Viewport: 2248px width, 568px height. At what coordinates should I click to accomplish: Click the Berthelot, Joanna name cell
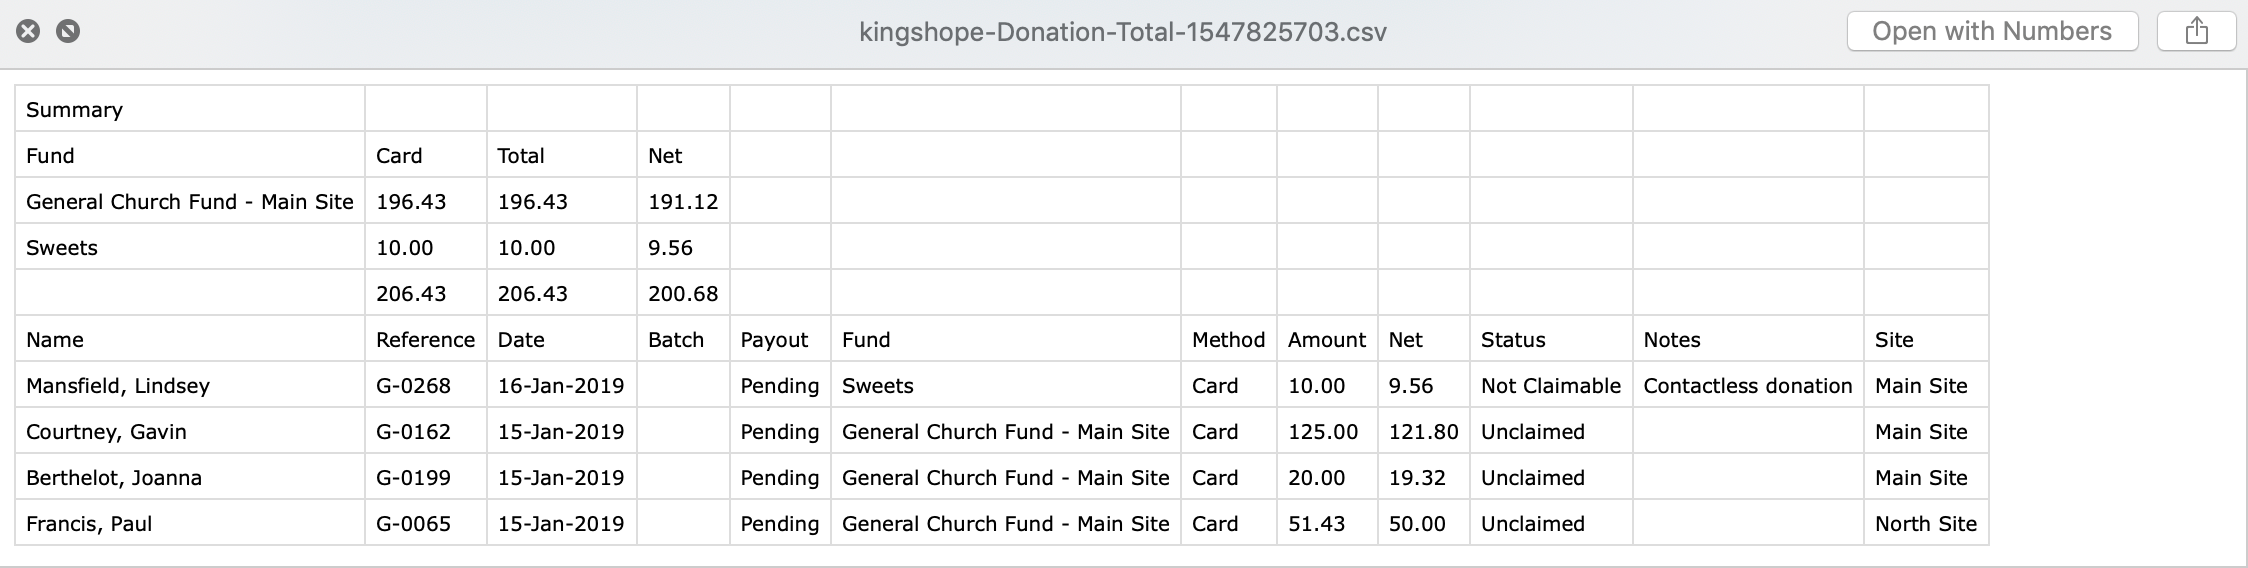(x=190, y=477)
